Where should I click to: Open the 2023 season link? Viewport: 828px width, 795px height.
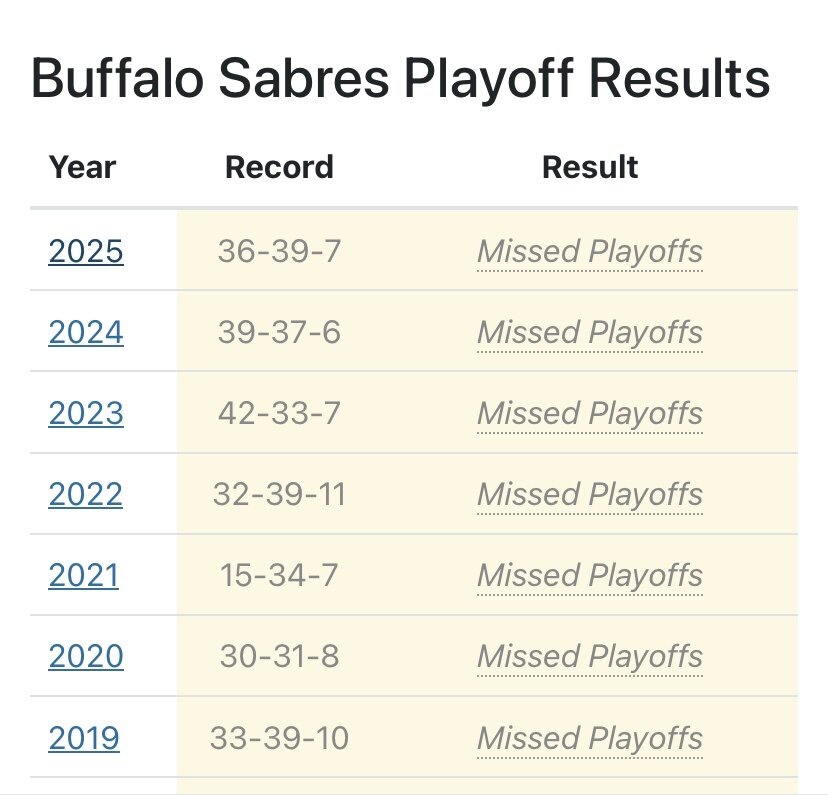tap(86, 413)
